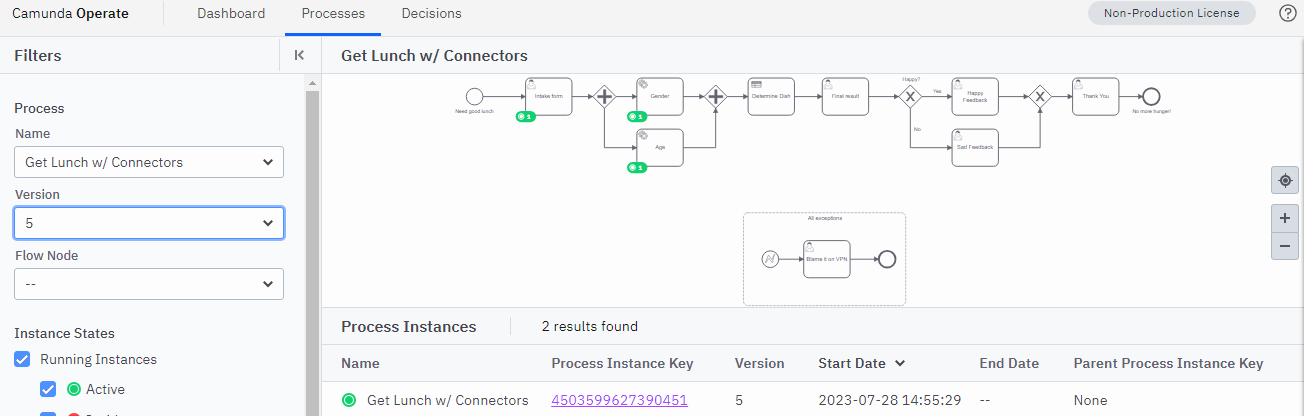
Task: Select the Determine Dish task node
Action: pyautogui.click(x=771, y=96)
